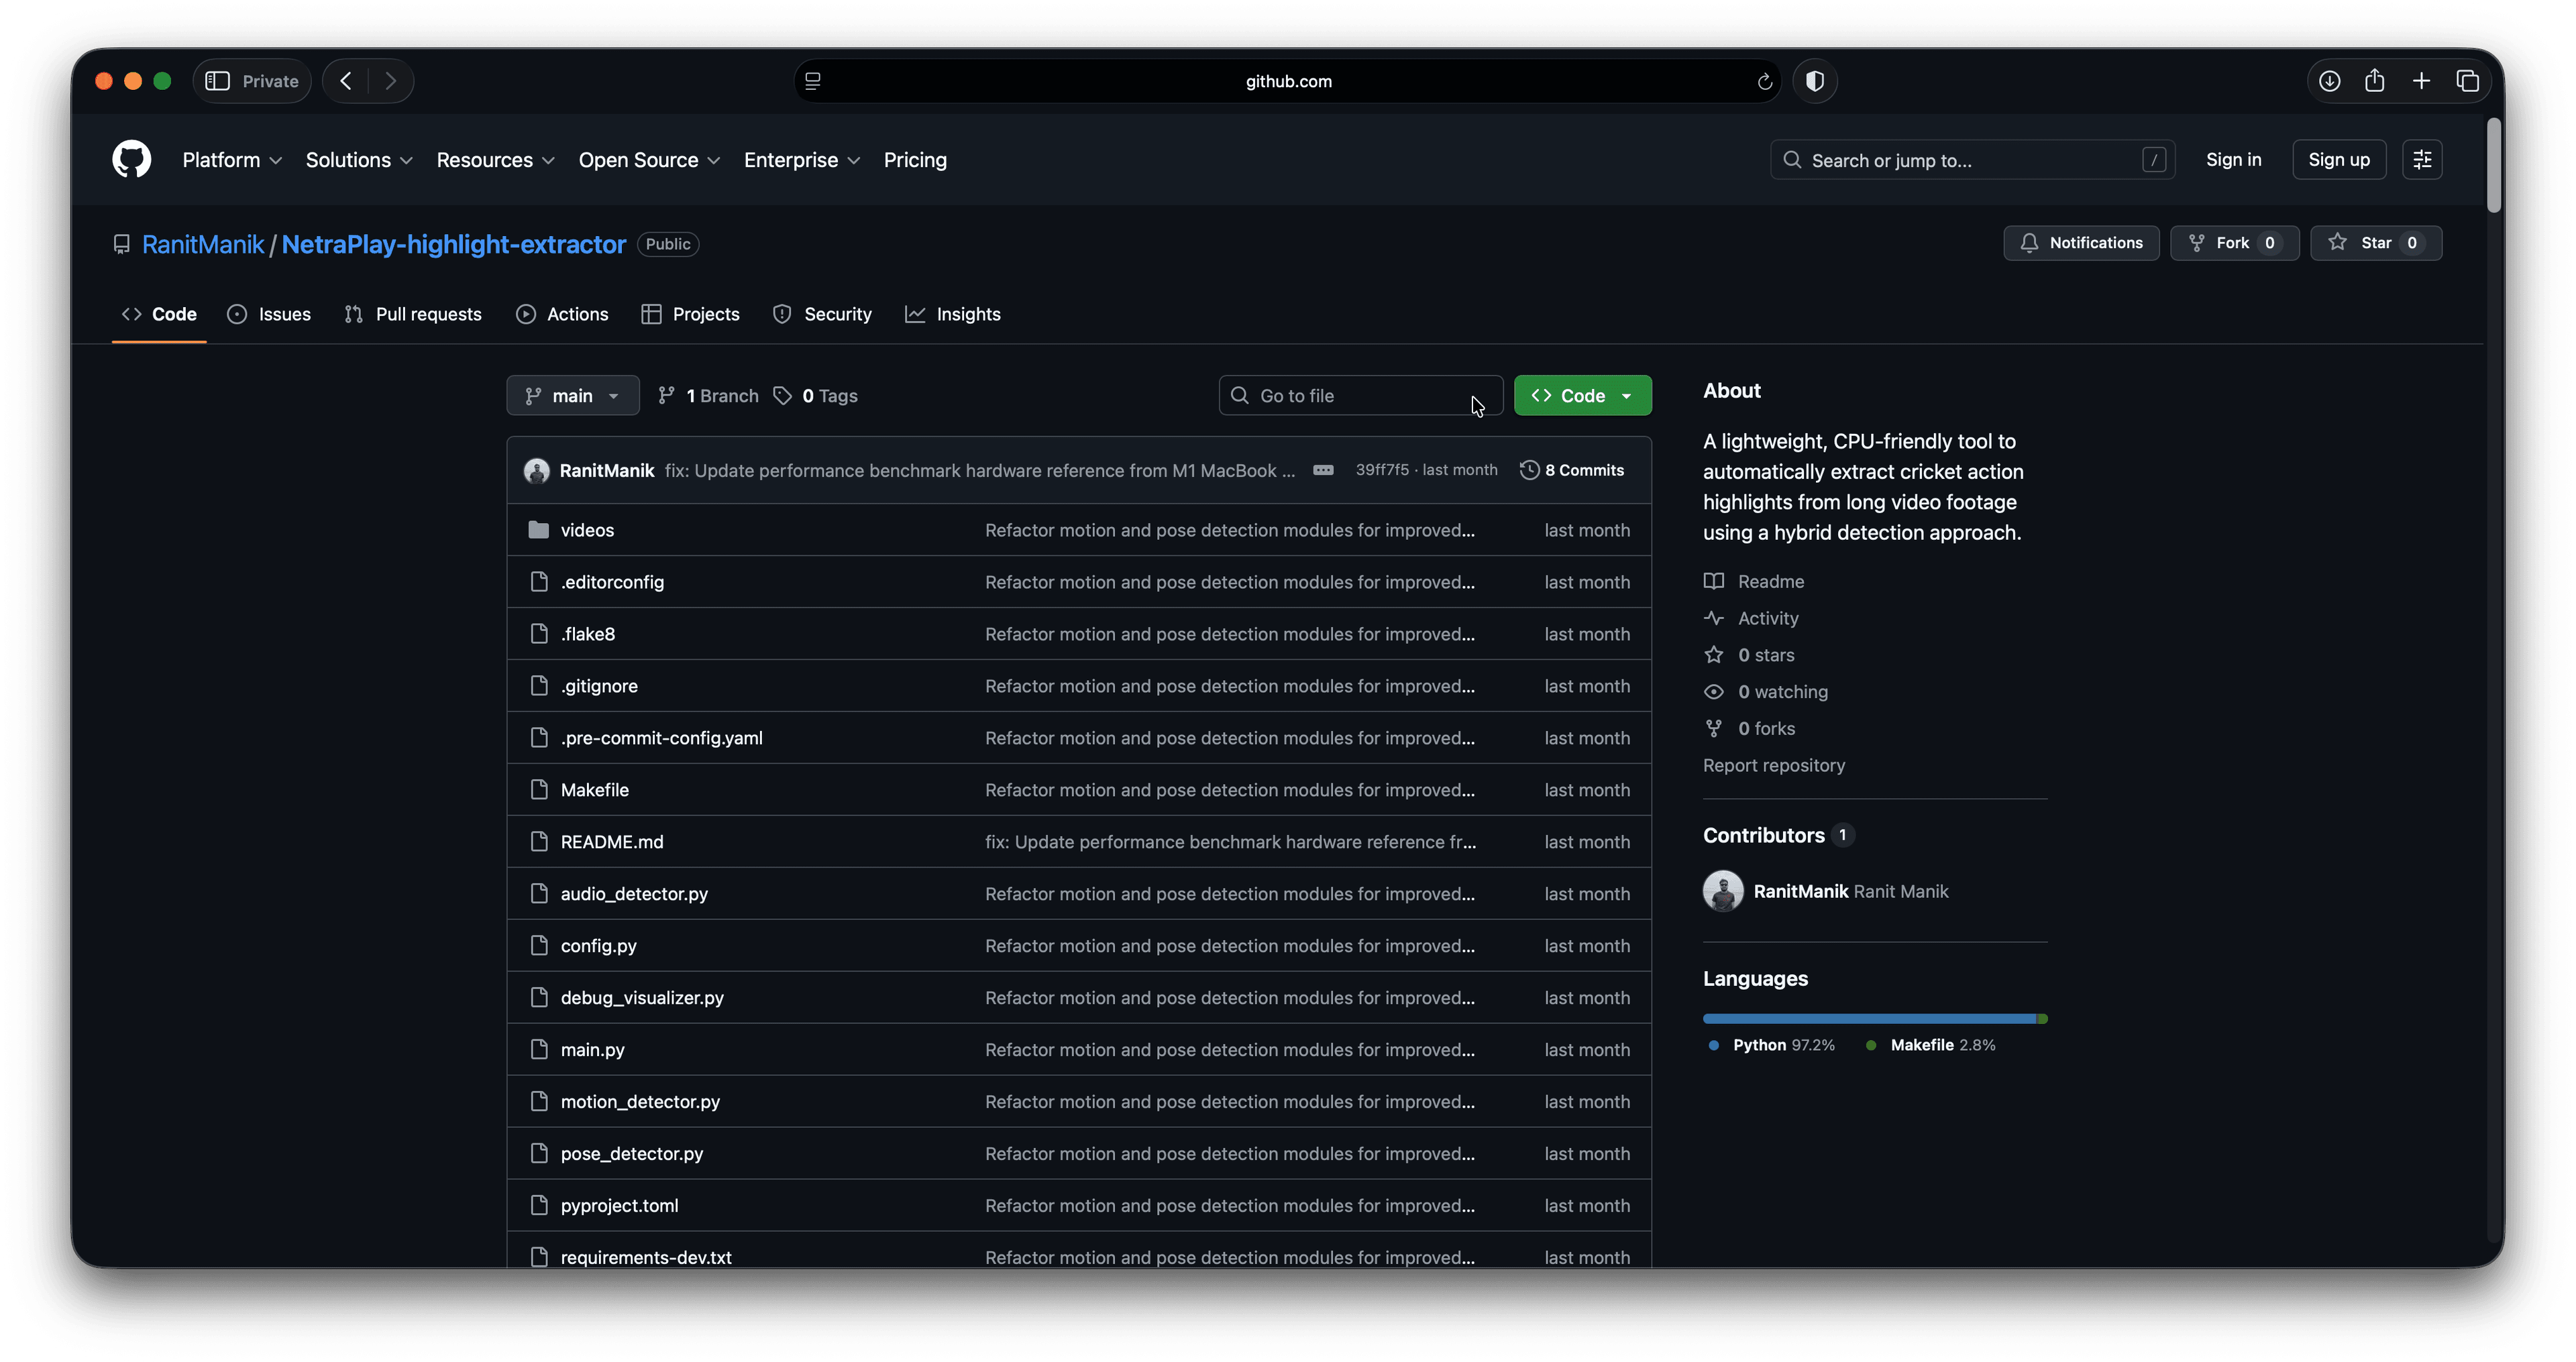
Task: Show Safari tab overview icon
Action: point(2467,81)
